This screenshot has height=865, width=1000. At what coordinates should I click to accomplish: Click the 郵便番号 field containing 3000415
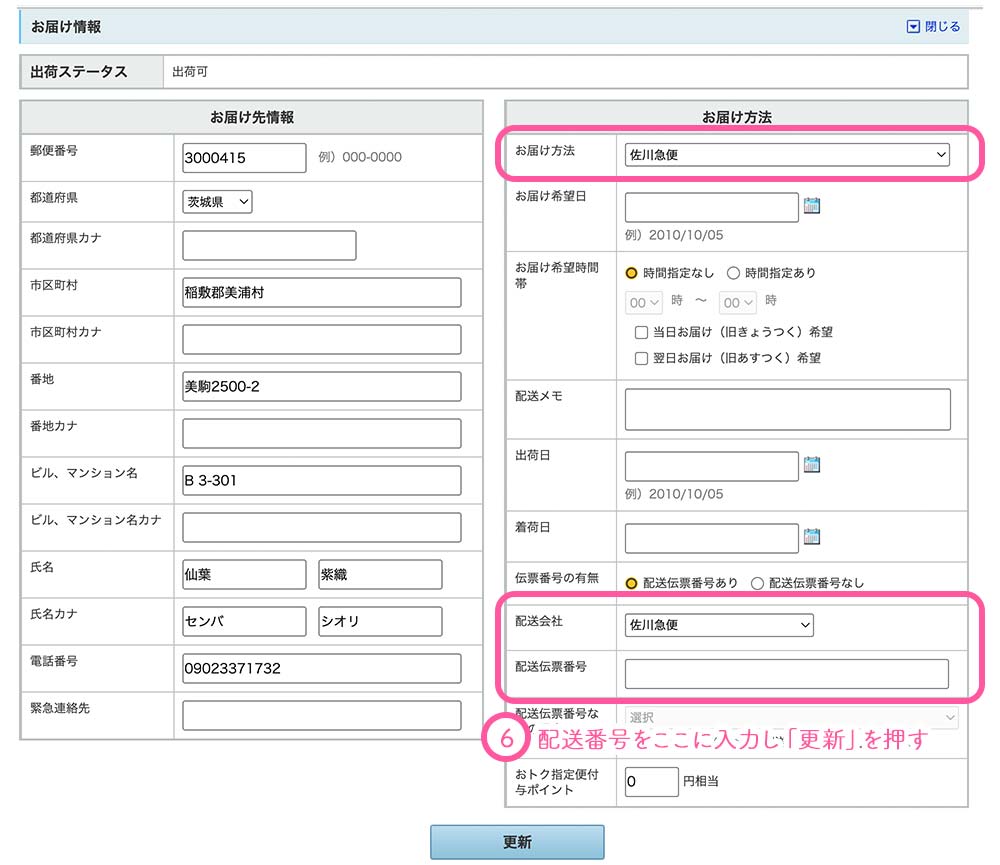[244, 158]
